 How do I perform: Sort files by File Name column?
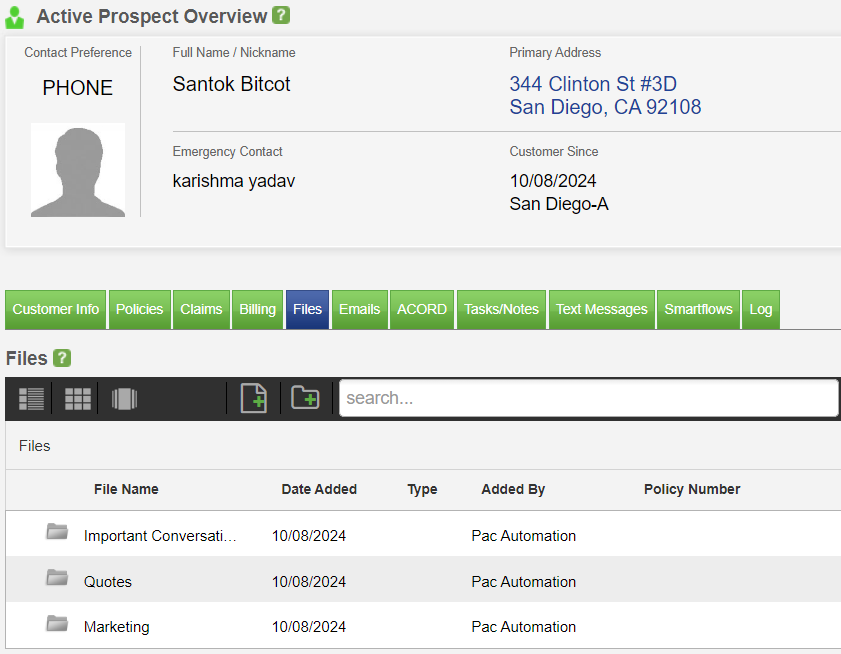tap(126, 489)
